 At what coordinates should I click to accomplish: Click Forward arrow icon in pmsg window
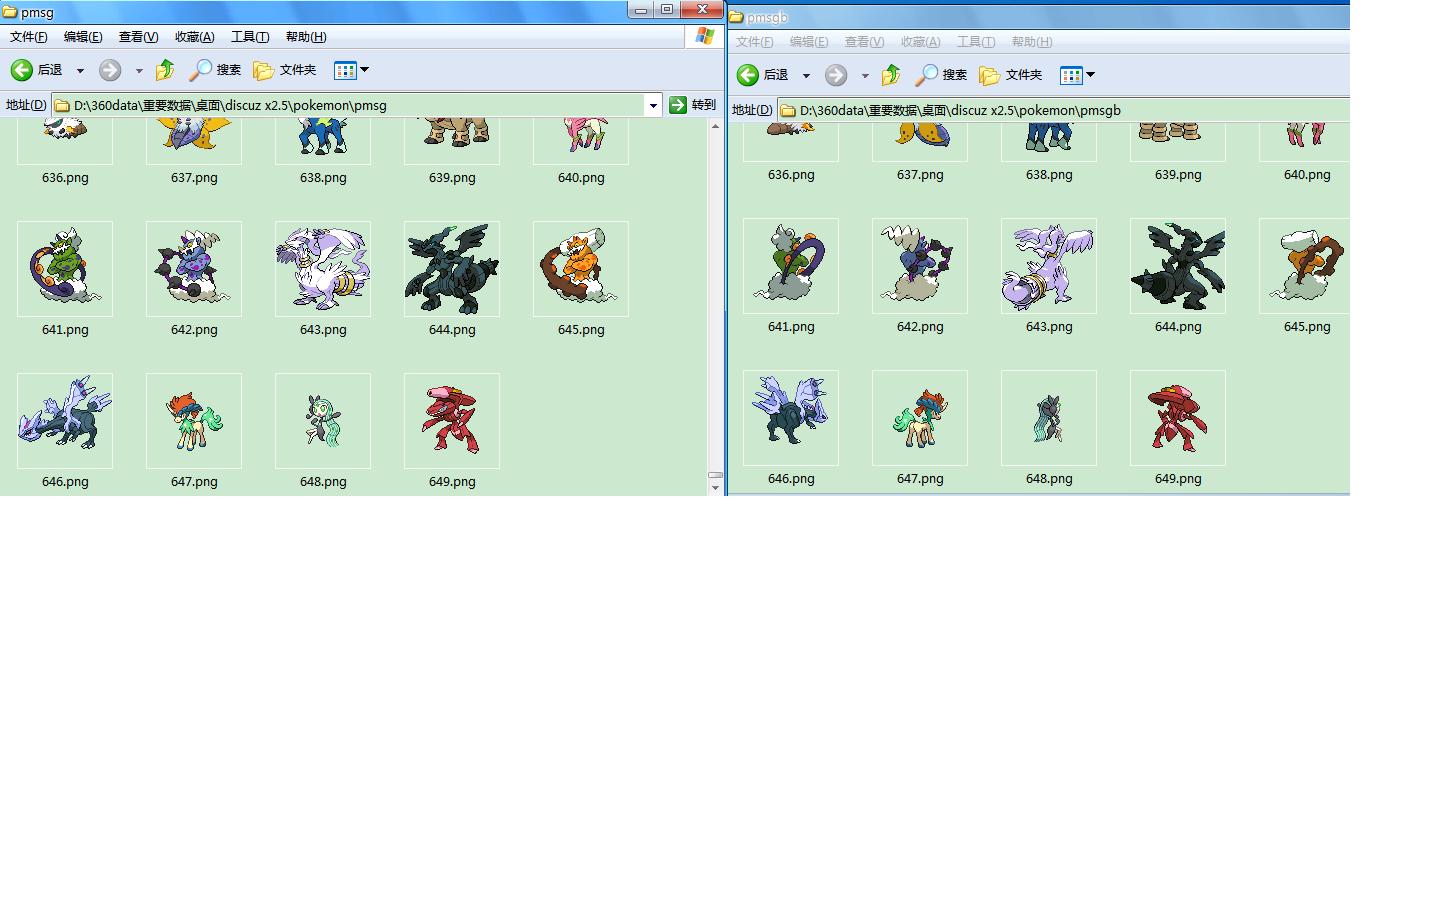tap(110, 70)
